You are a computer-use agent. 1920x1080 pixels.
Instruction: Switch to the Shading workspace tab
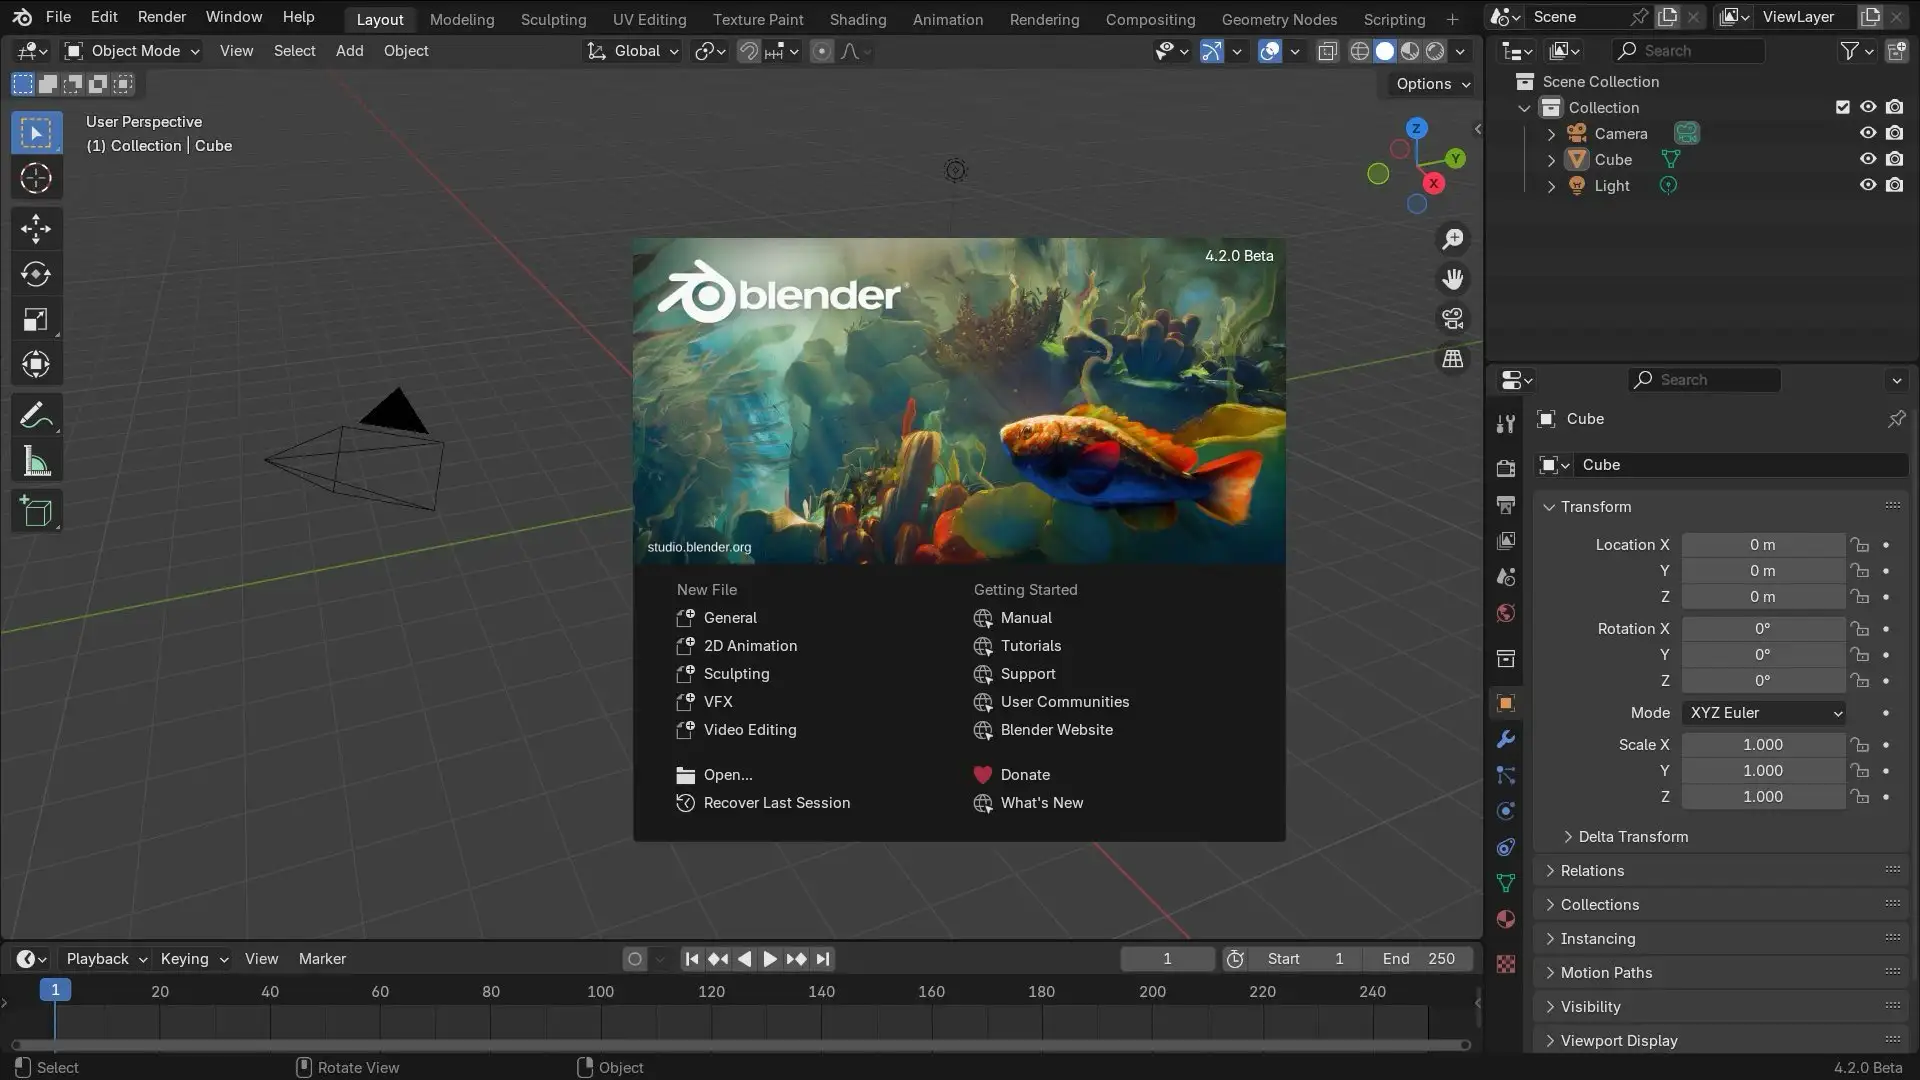[x=857, y=19]
